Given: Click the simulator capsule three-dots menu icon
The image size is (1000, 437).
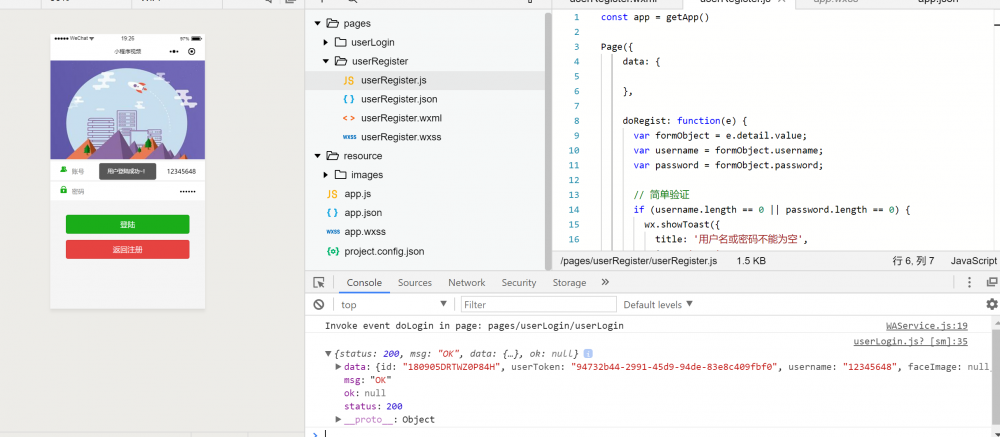Looking at the screenshot, I should (174, 51).
